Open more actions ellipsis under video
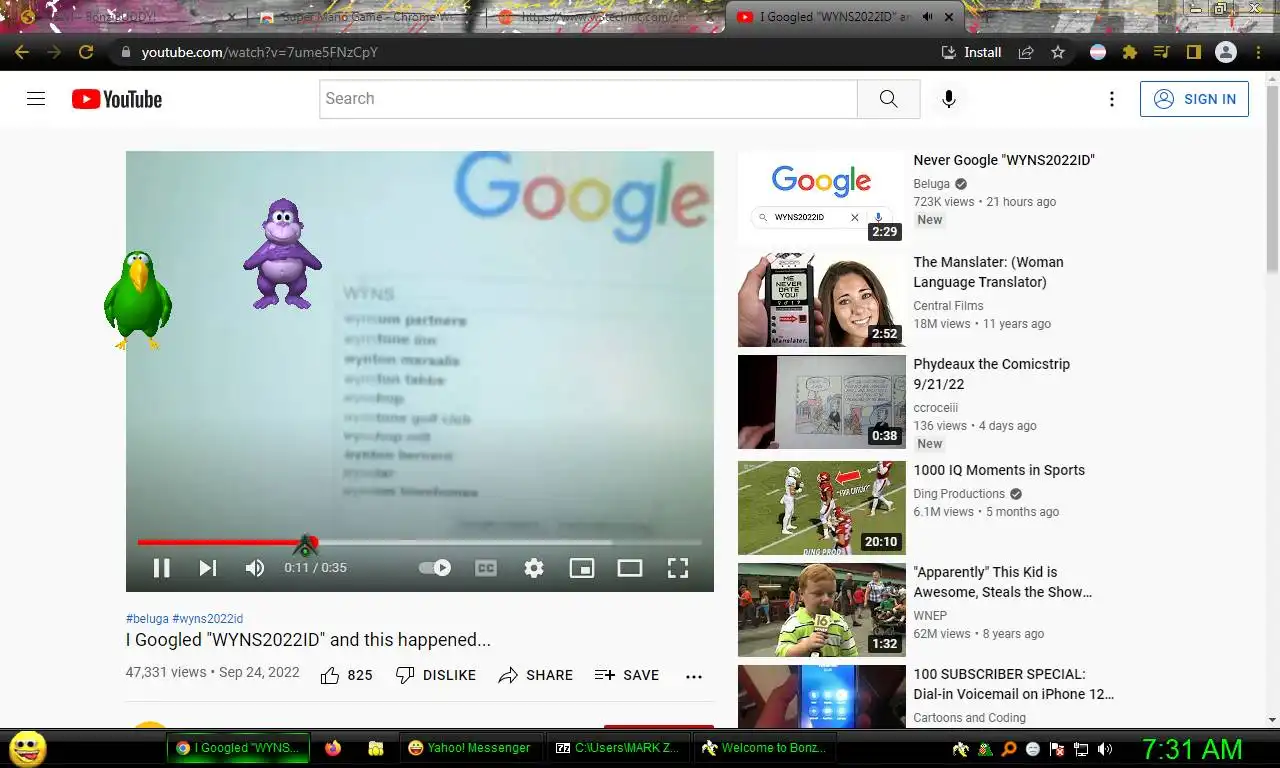Image resolution: width=1280 pixels, height=768 pixels. pos(694,676)
